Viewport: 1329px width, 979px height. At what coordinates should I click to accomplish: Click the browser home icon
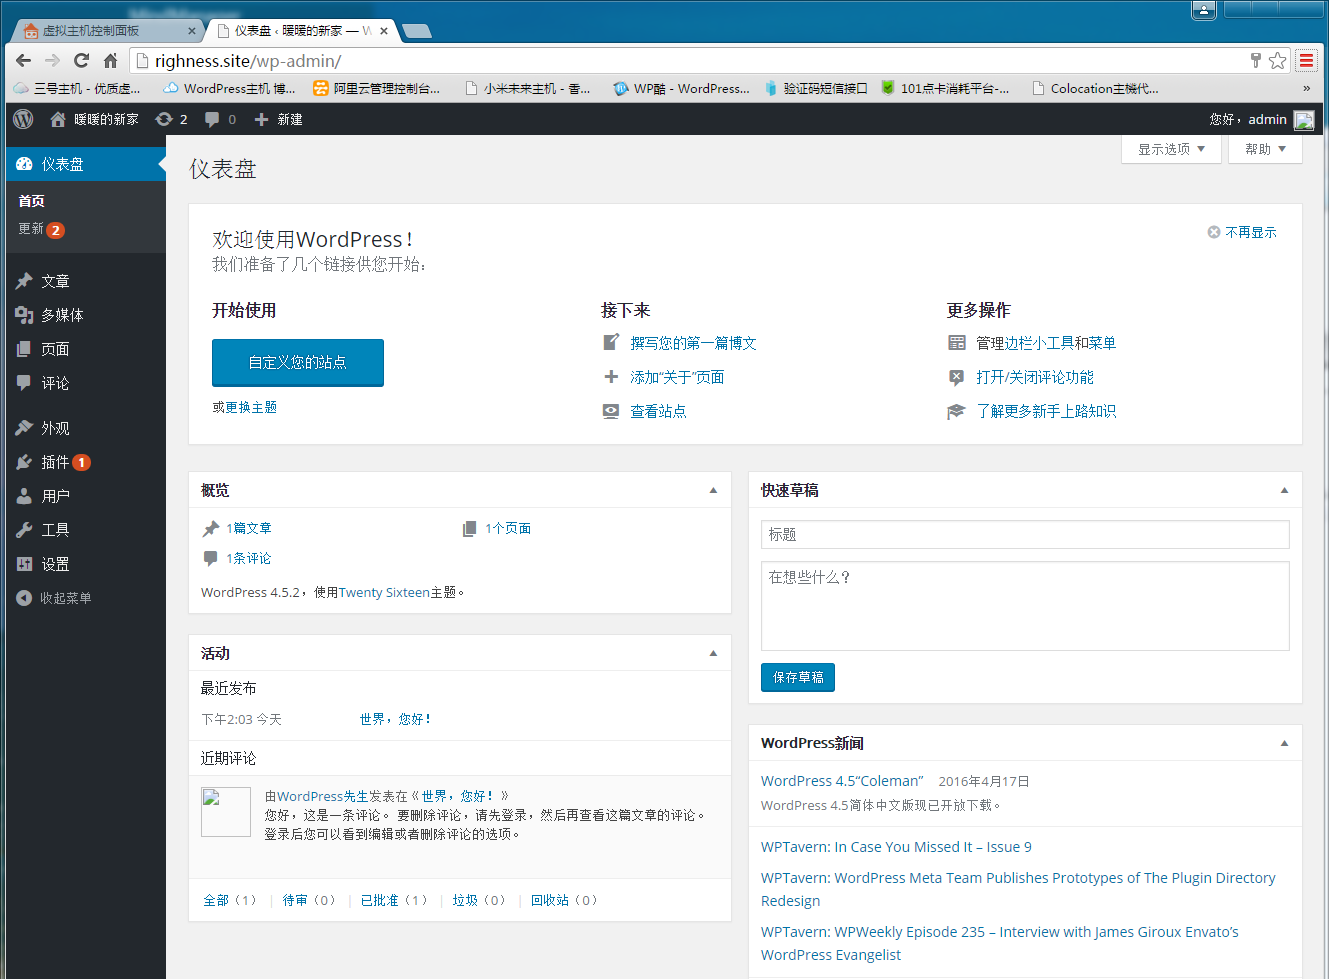111,60
